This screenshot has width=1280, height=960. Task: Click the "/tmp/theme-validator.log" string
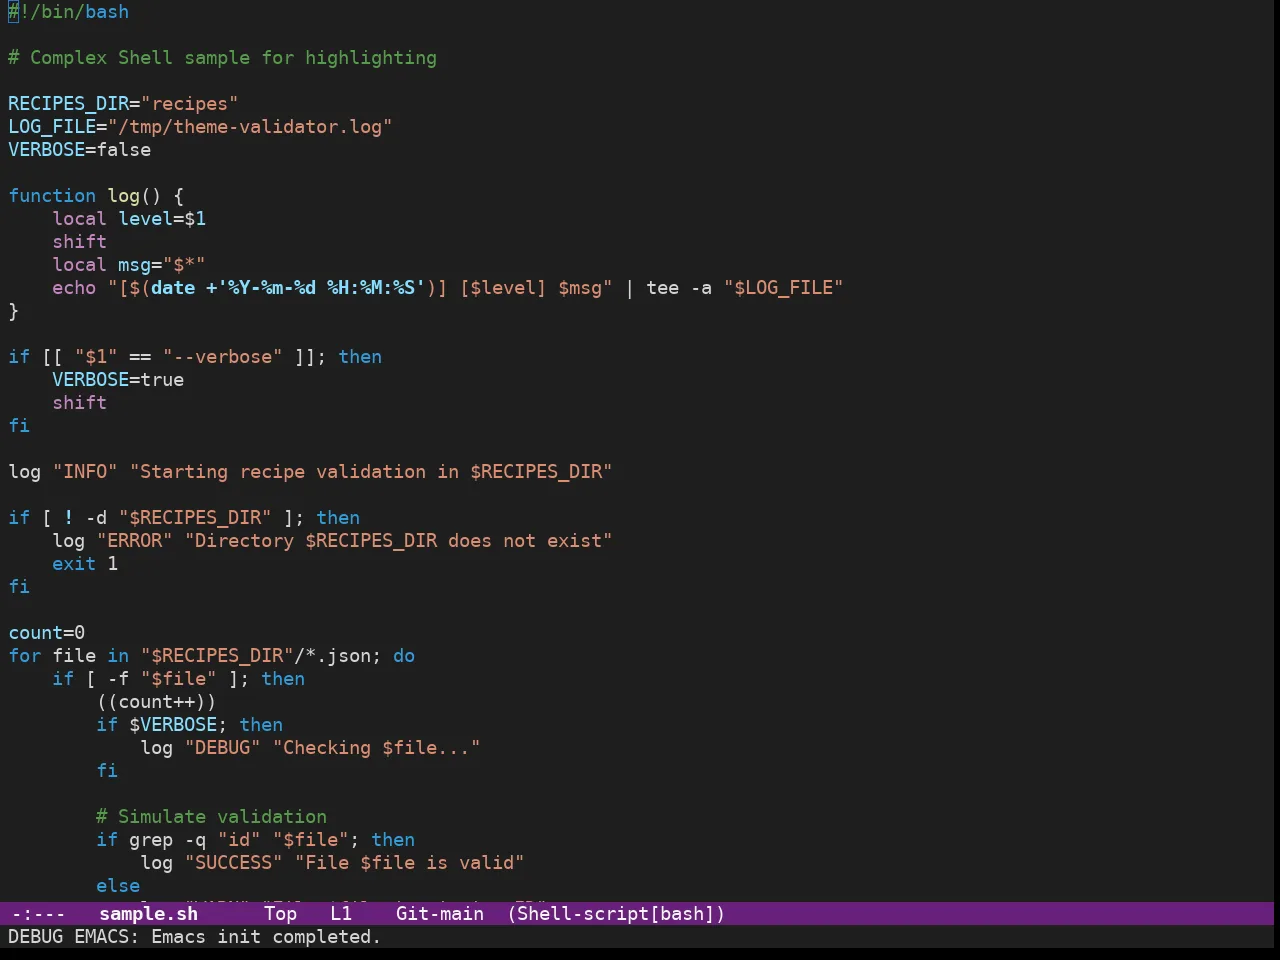click(250, 127)
